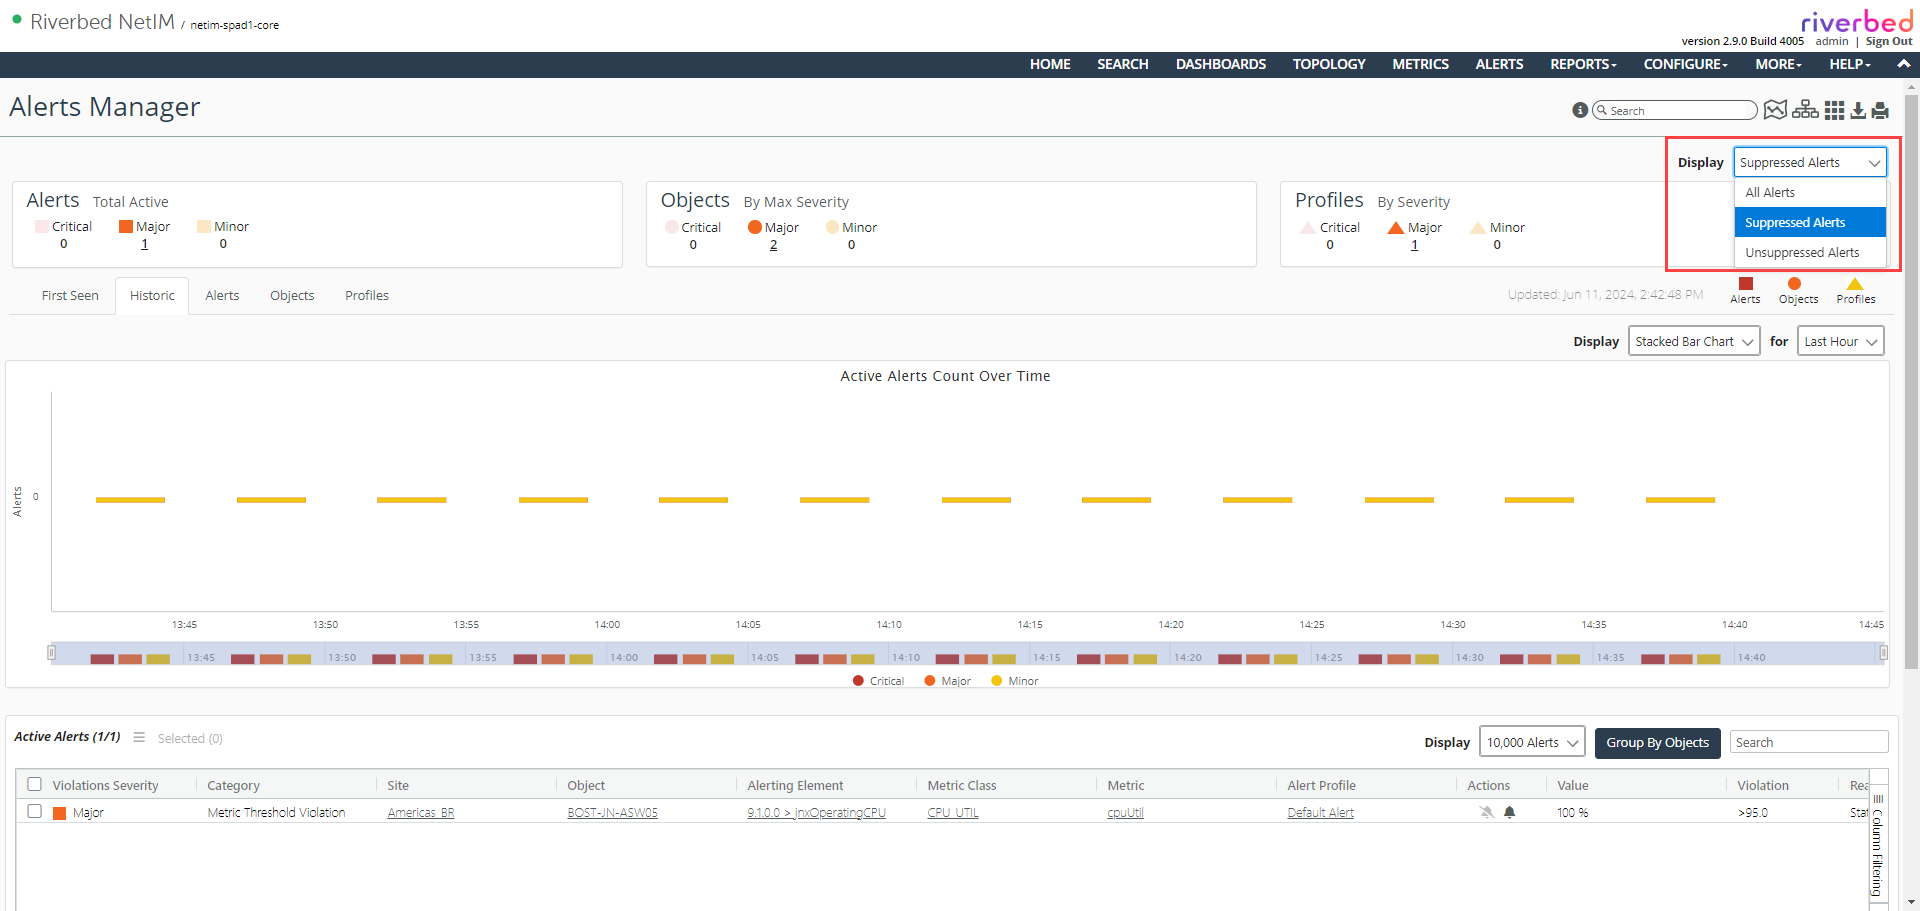This screenshot has height=911, width=1920.
Task: Click the topology hierarchy icon
Action: coord(1805,110)
